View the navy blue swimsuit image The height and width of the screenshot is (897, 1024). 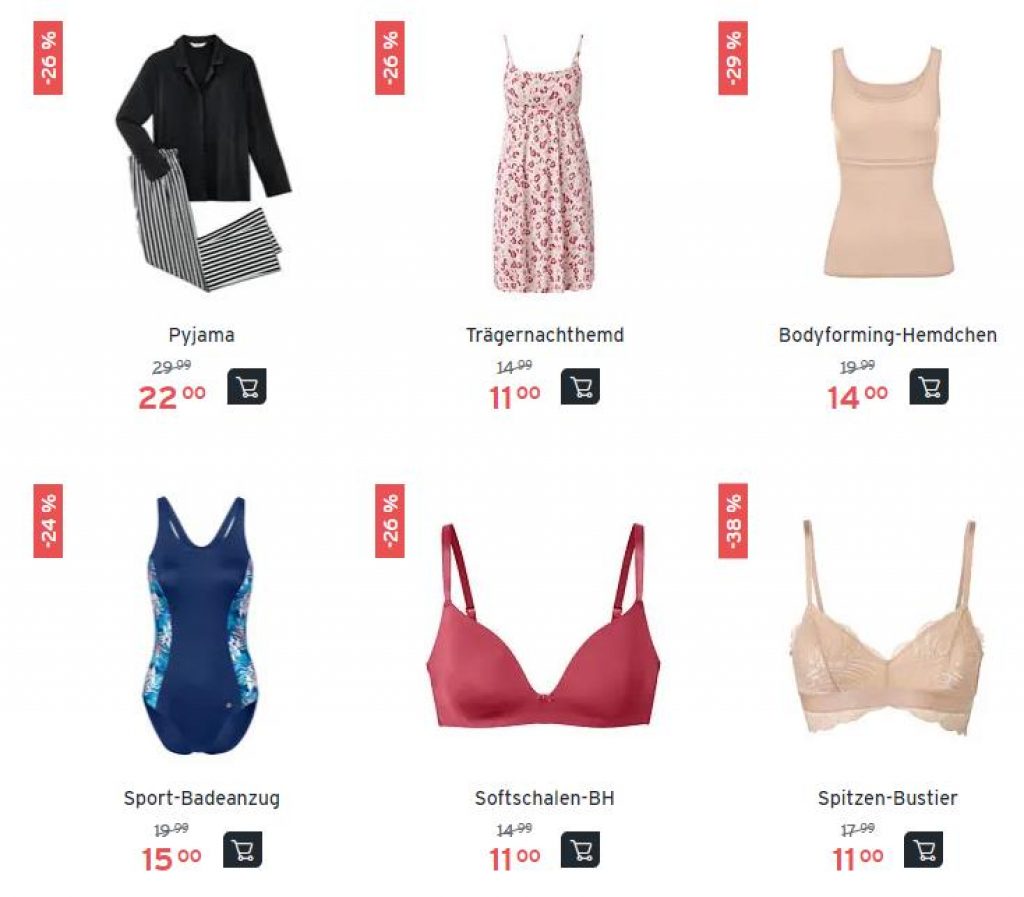point(199,625)
